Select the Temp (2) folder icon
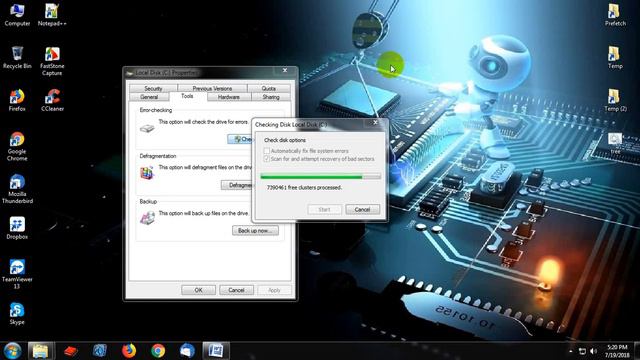640x360 pixels. [x=615, y=100]
